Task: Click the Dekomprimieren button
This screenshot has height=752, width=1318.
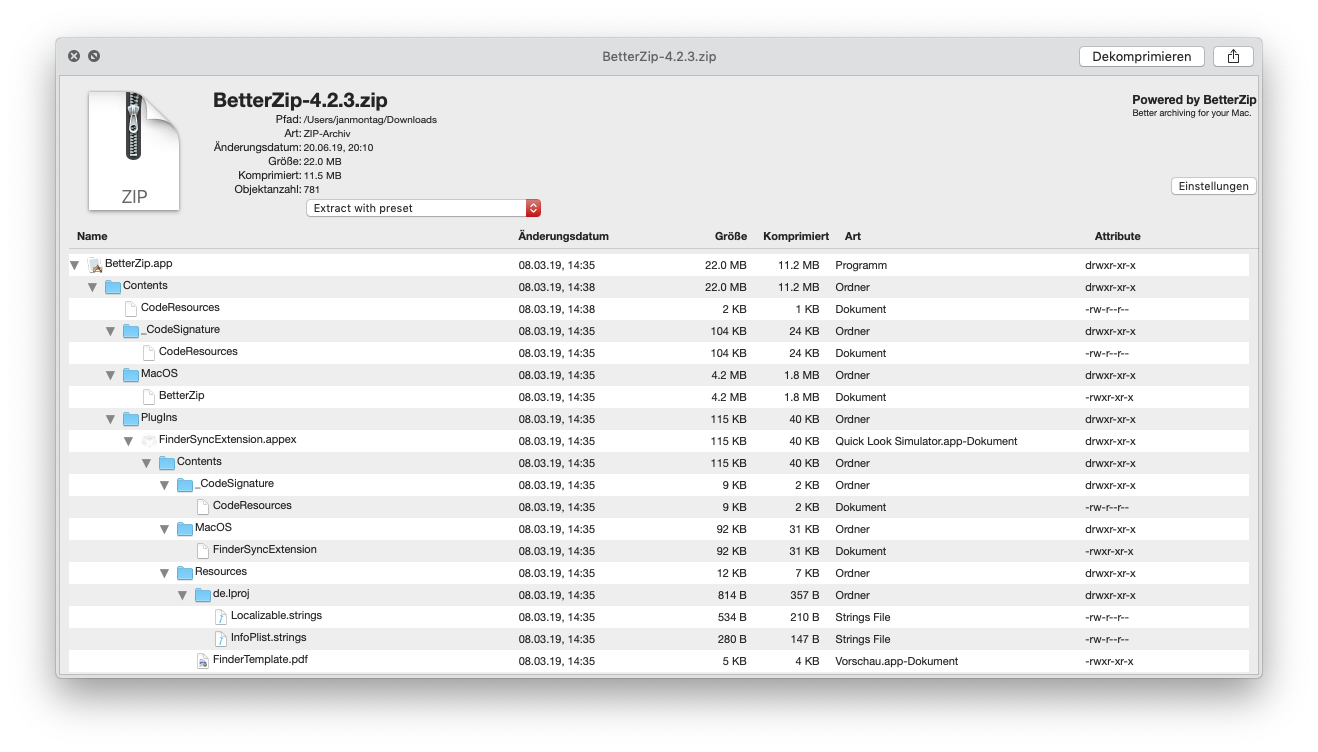Action: click(1141, 56)
